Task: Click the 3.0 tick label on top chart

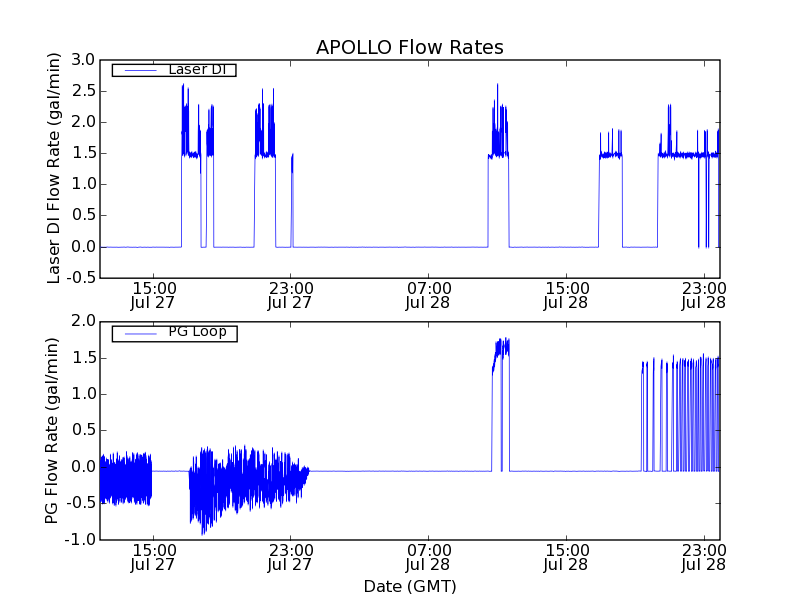Action: pos(83,60)
